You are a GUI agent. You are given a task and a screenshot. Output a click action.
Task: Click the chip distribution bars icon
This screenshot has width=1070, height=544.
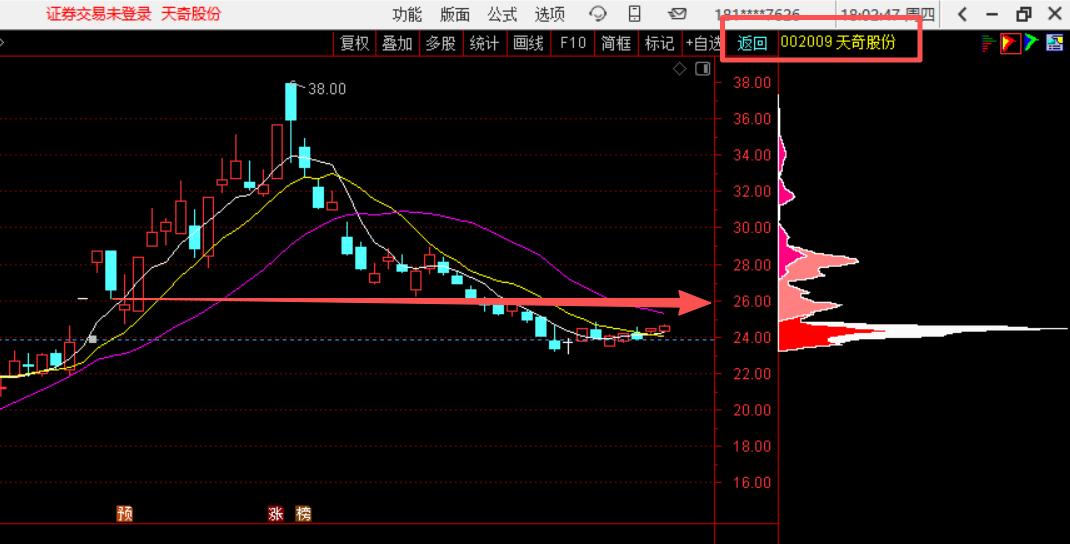tap(989, 43)
